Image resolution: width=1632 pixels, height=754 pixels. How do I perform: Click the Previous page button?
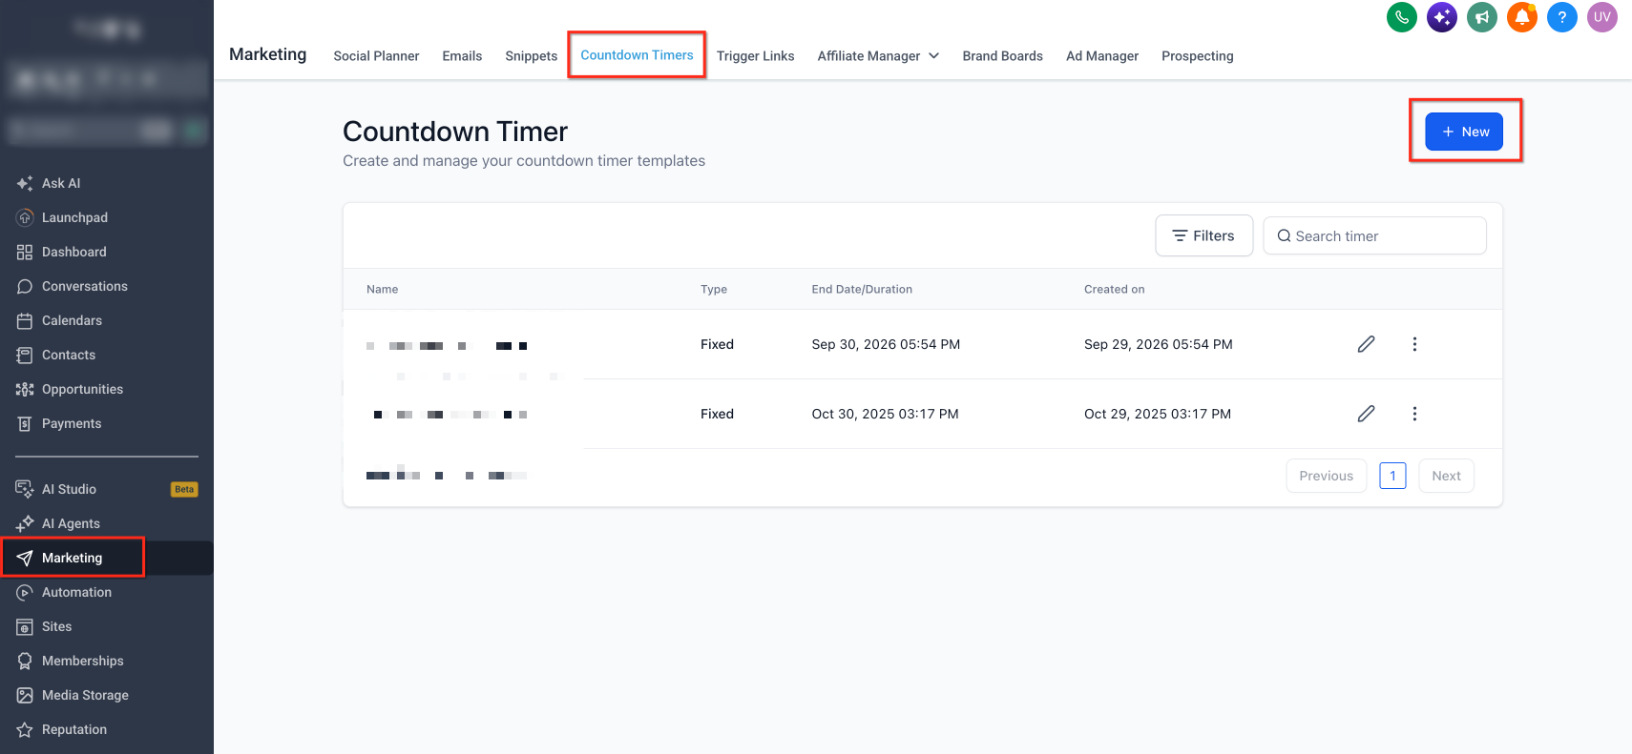pyautogui.click(x=1326, y=476)
